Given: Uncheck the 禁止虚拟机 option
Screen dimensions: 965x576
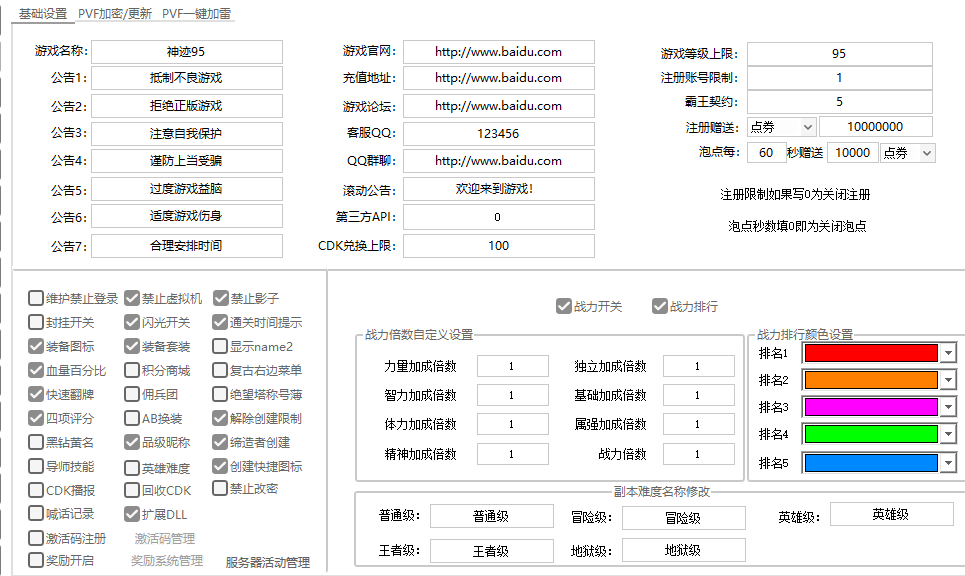Looking at the screenshot, I should point(132,298).
